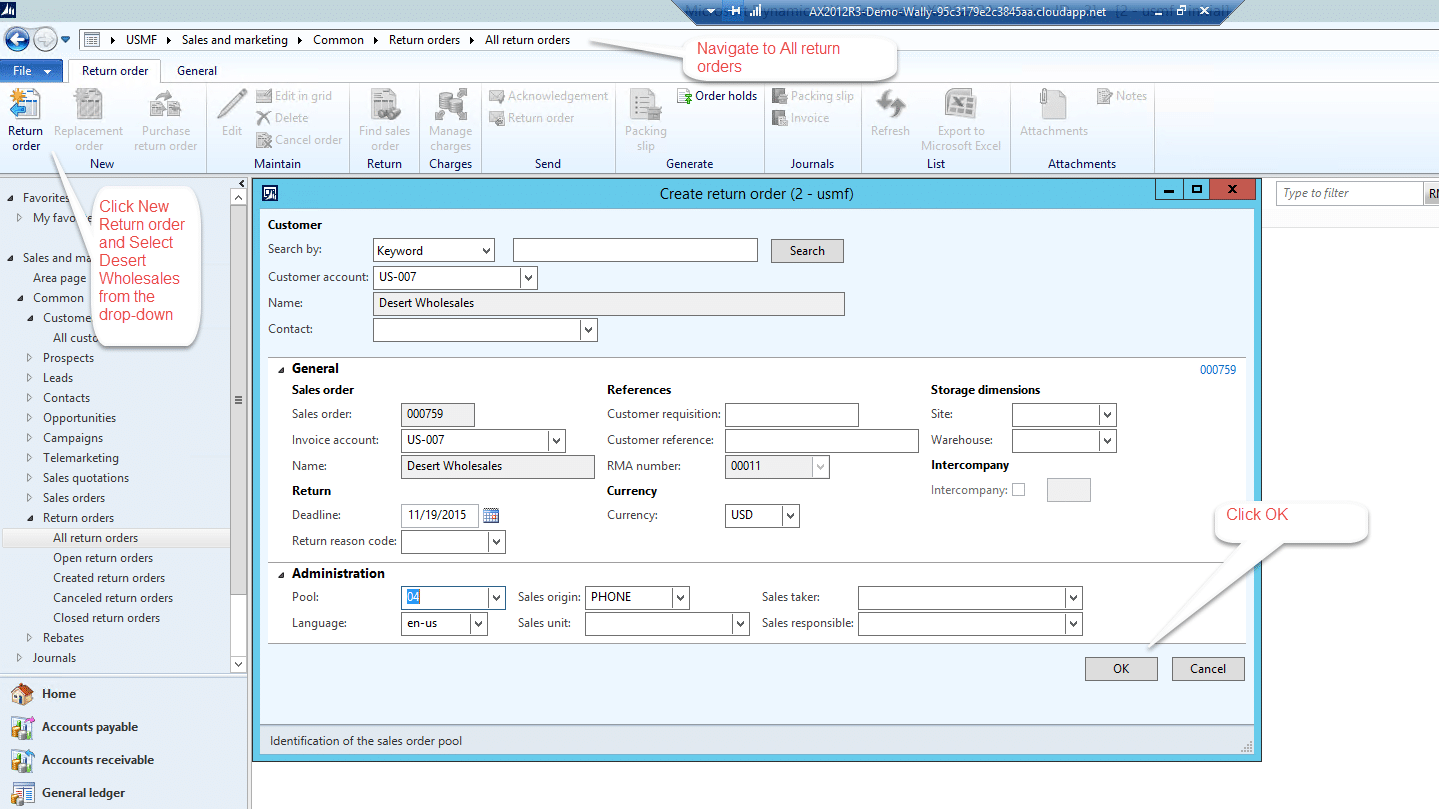This screenshot has width=1439, height=809.
Task: Click the Manage charges icon
Action: (449, 118)
